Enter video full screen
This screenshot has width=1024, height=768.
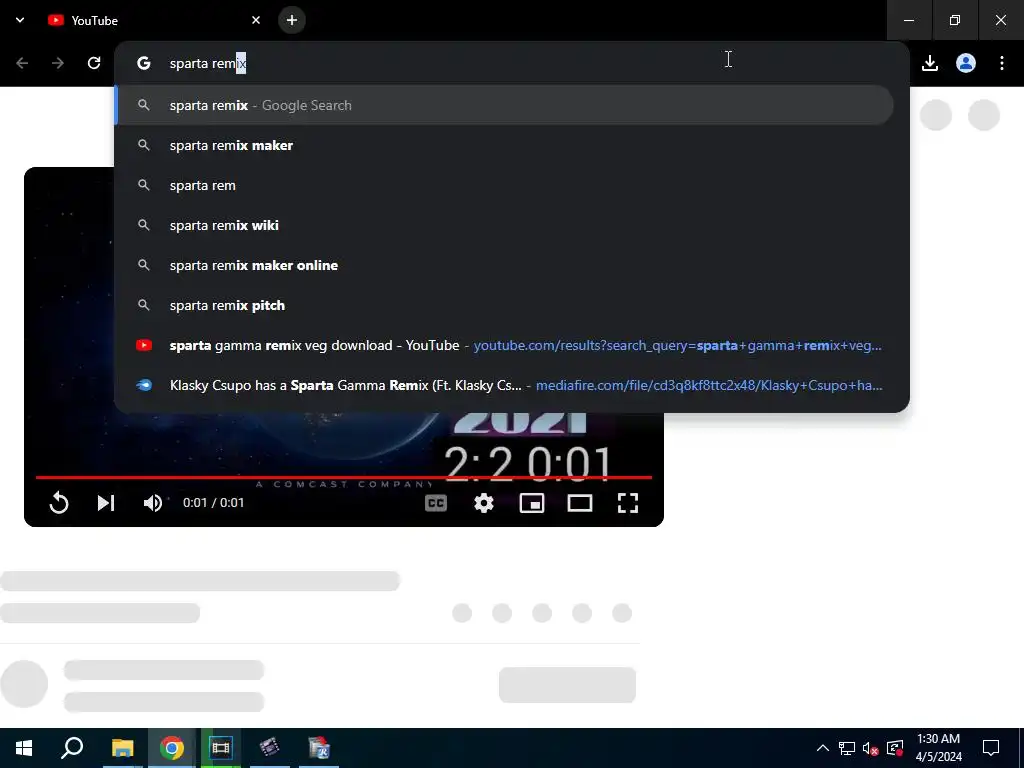click(x=628, y=503)
